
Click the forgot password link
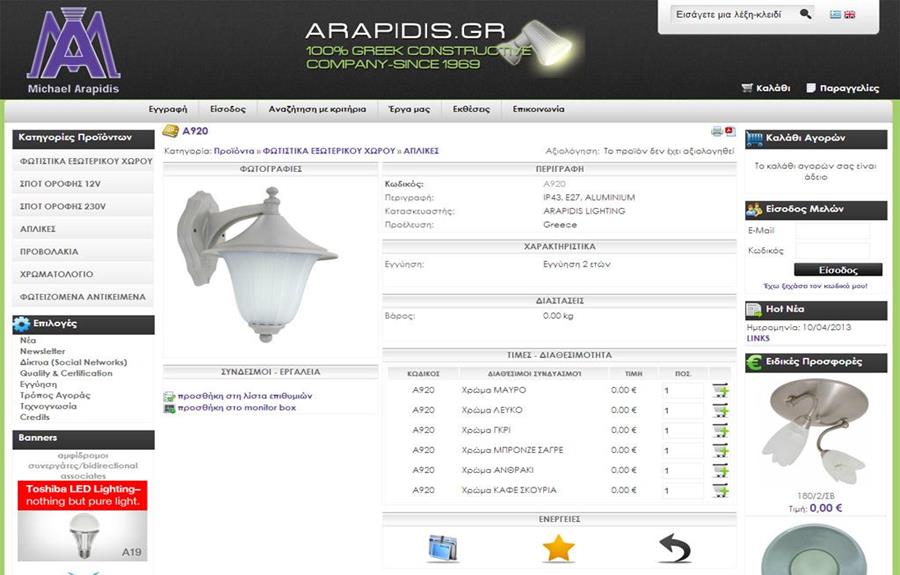(815, 286)
